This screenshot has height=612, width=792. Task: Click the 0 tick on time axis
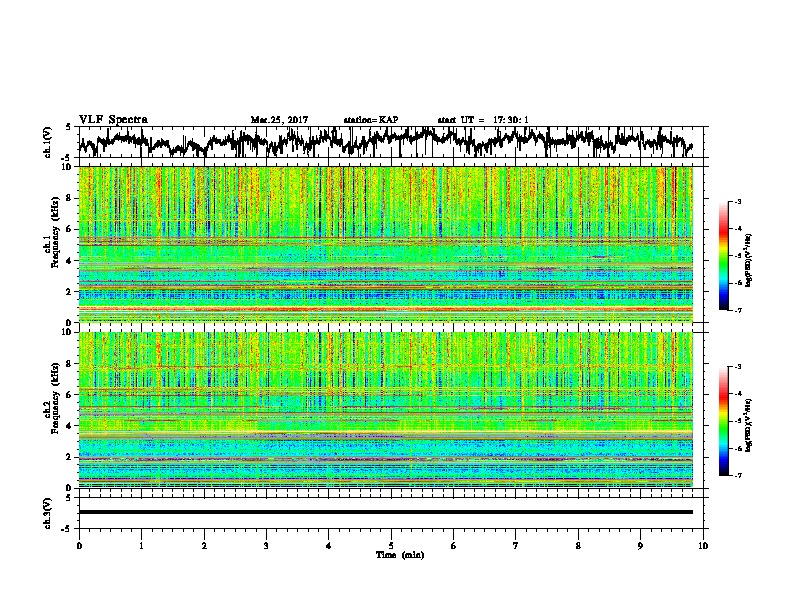(79, 546)
